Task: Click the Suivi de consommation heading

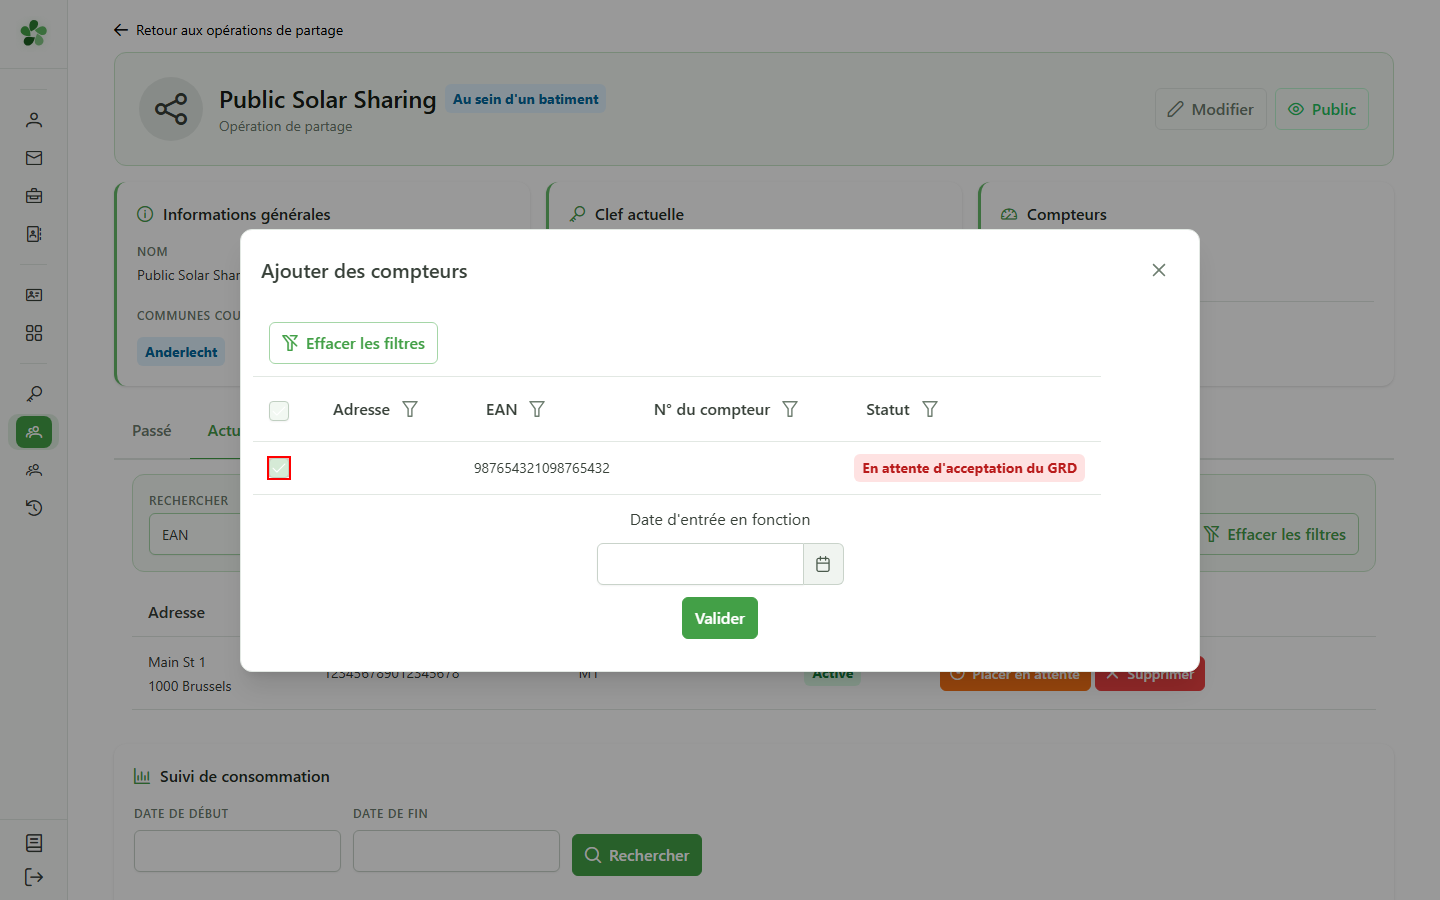Action: click(x=245, y=776)
